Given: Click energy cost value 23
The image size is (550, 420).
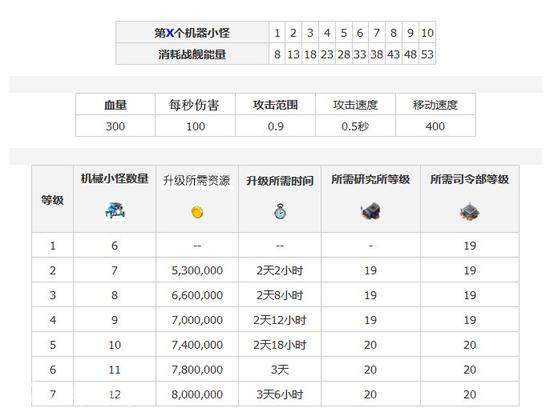Looking at the screenshot, I should click(x=327, y=54).
